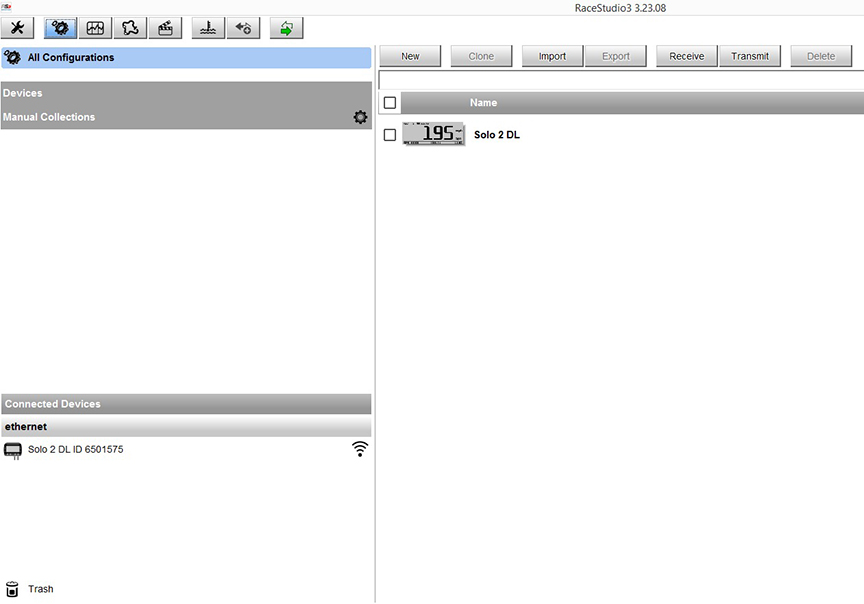Open Preferences with the wrench and screwdriver icon
The height and width of the screenshot is (604, 864).
point(18,28)
